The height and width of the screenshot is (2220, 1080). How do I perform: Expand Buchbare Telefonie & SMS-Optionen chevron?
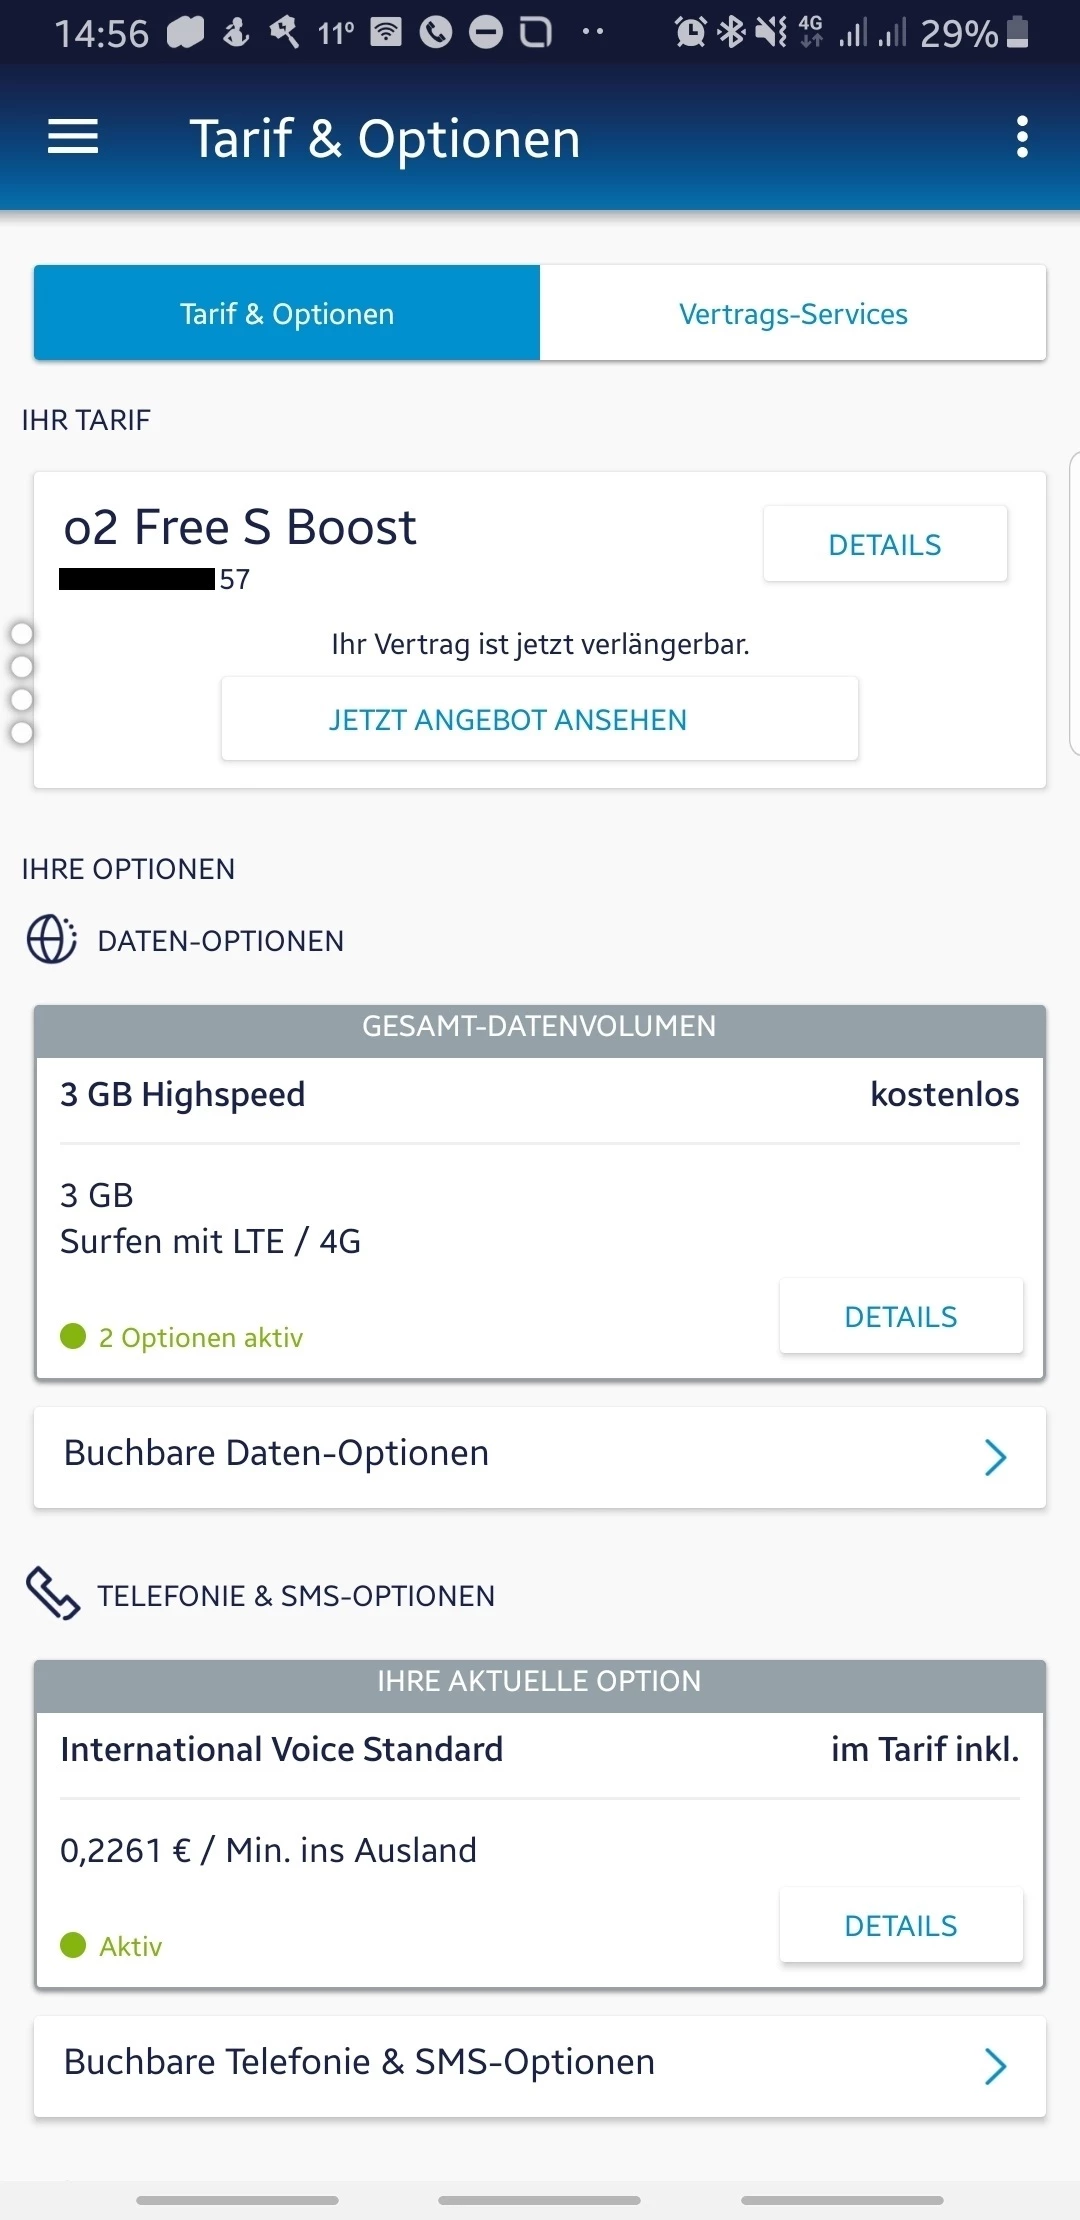(x=994, y=2066)
